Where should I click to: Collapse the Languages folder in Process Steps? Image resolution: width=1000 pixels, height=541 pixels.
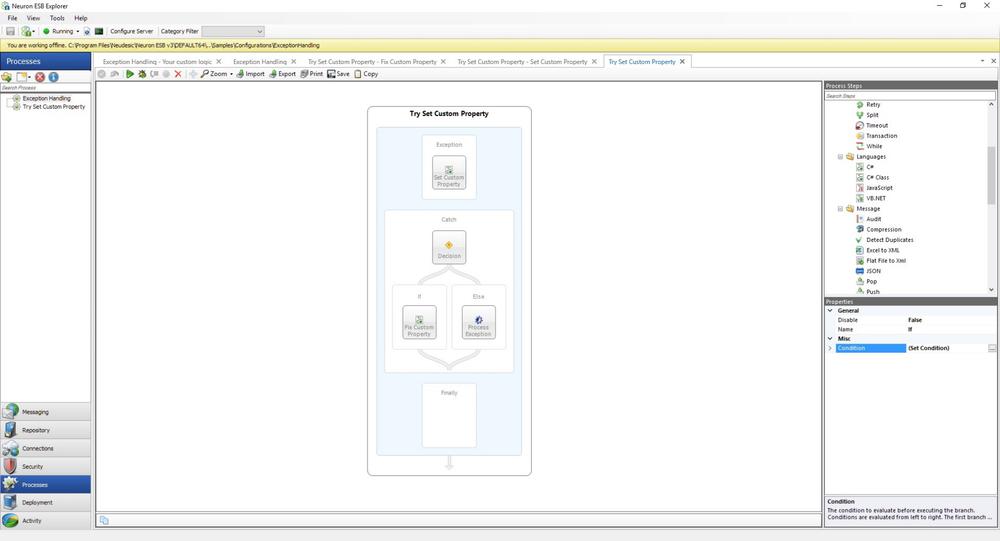[x=840, y=156]
